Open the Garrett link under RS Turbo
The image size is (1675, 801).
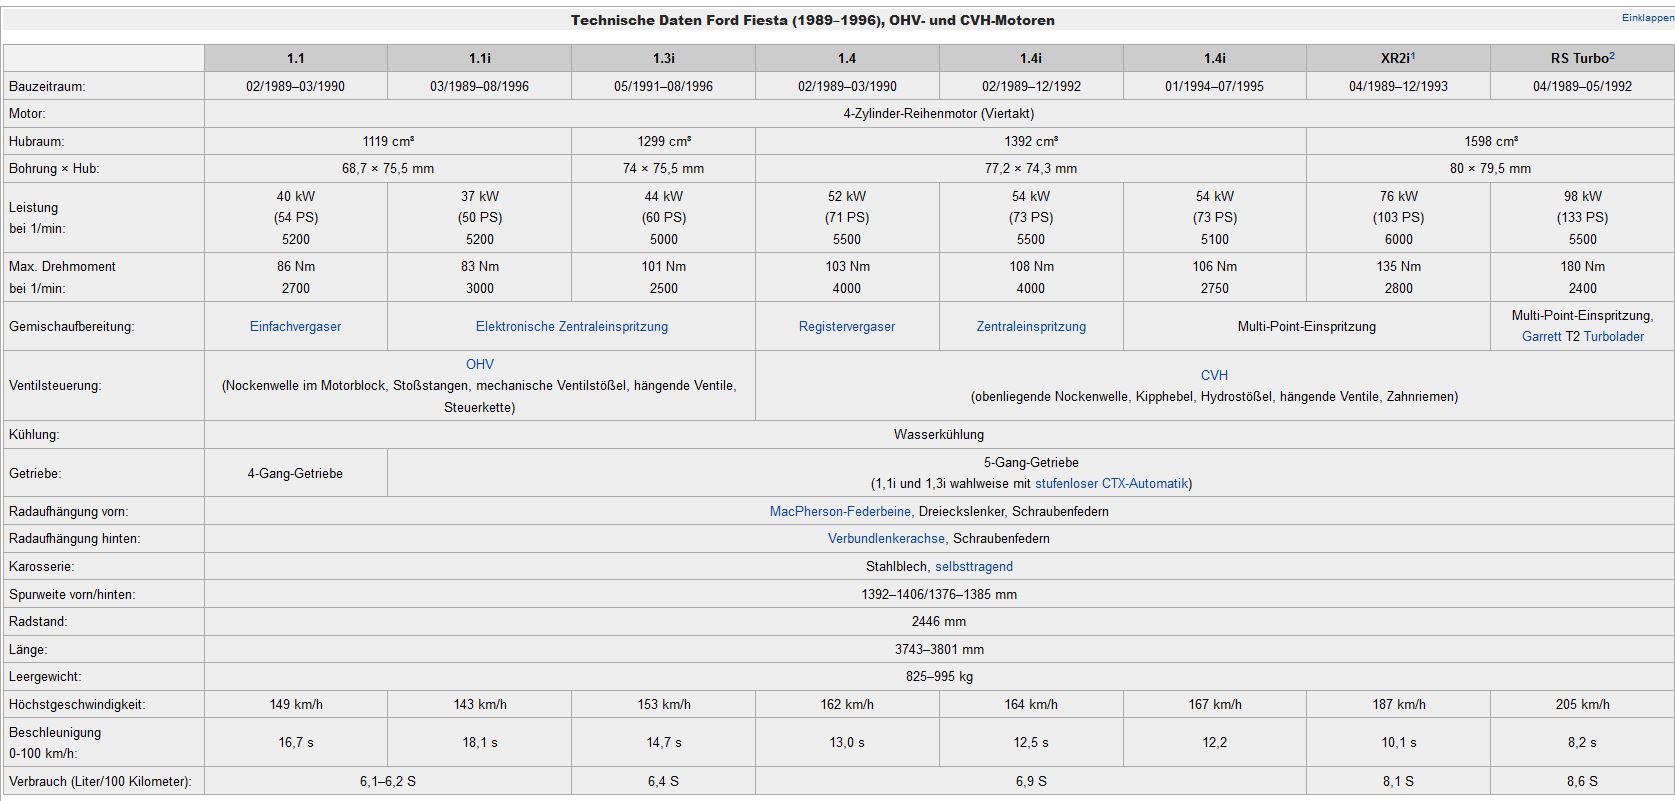pos(1541,336)
